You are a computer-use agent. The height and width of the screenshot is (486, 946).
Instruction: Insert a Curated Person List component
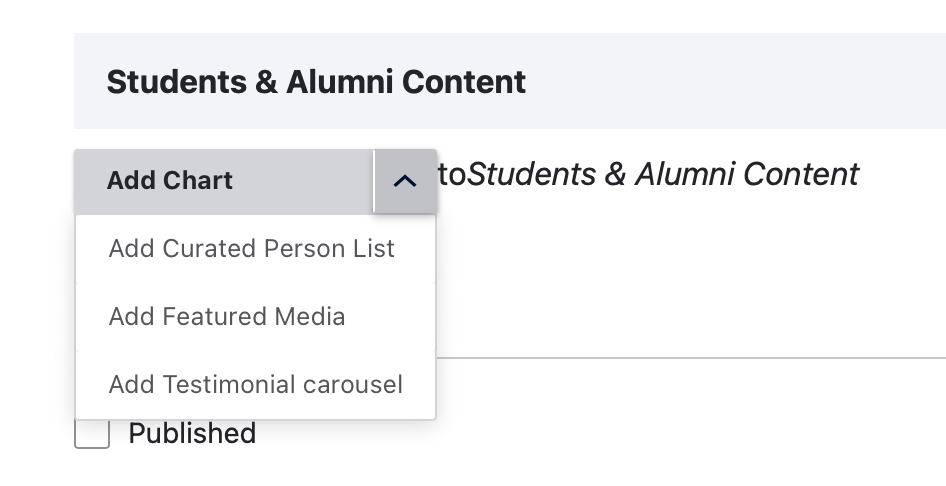point(252,249)
